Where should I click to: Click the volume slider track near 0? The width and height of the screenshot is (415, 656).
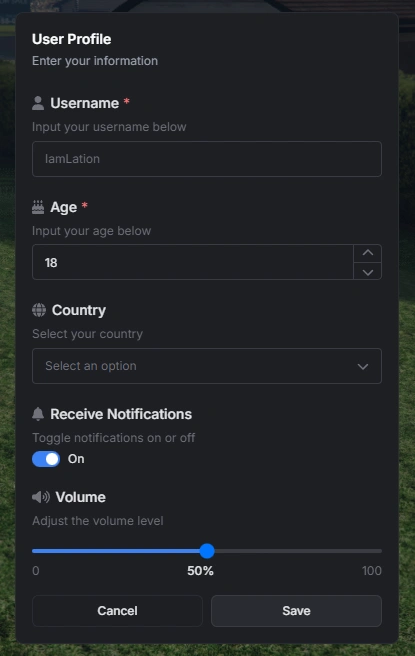[40, 551]
